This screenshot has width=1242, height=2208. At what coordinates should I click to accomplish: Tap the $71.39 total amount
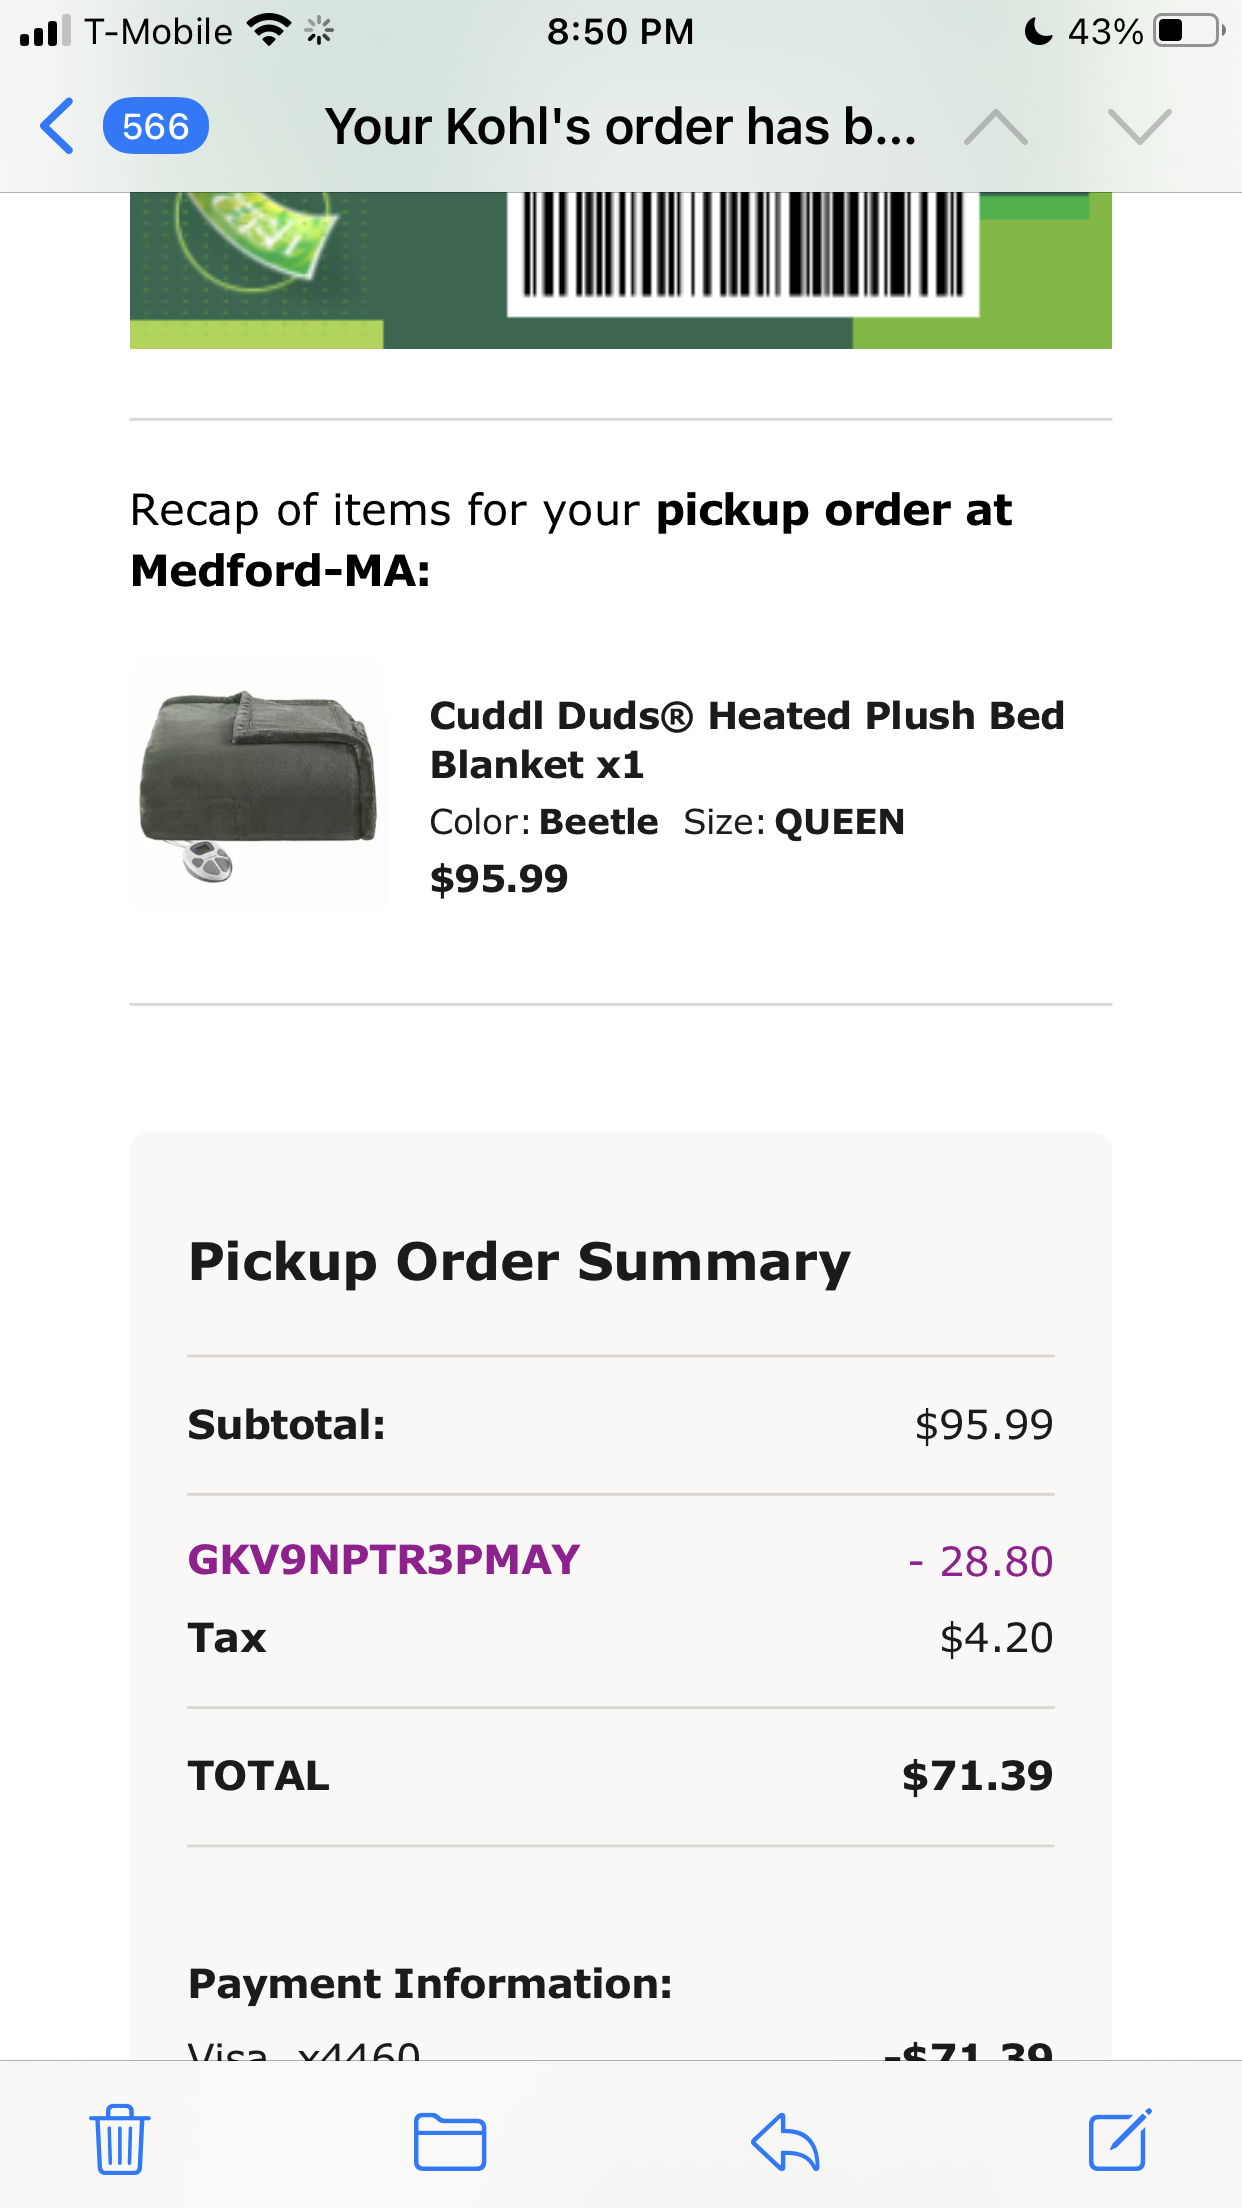[977, 1776]
